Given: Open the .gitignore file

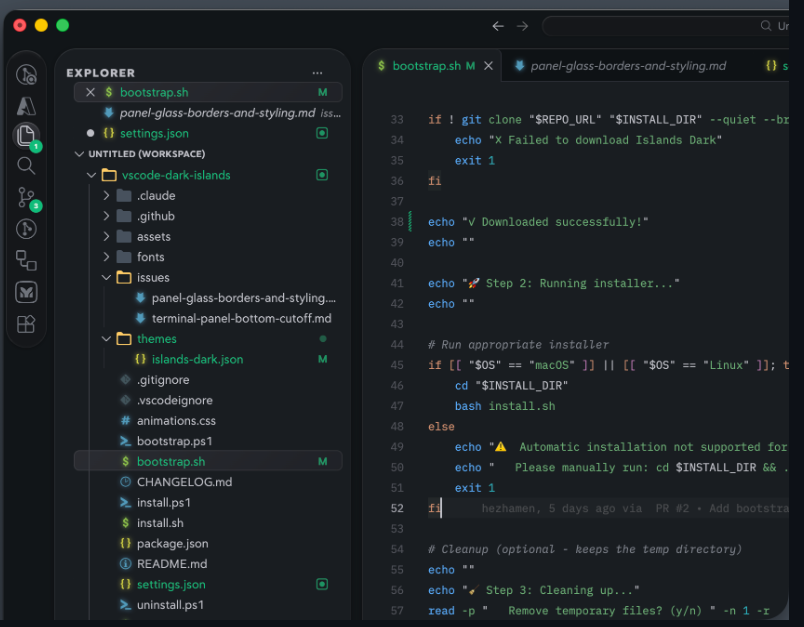Looking at the screenshot, I should 208,380.
